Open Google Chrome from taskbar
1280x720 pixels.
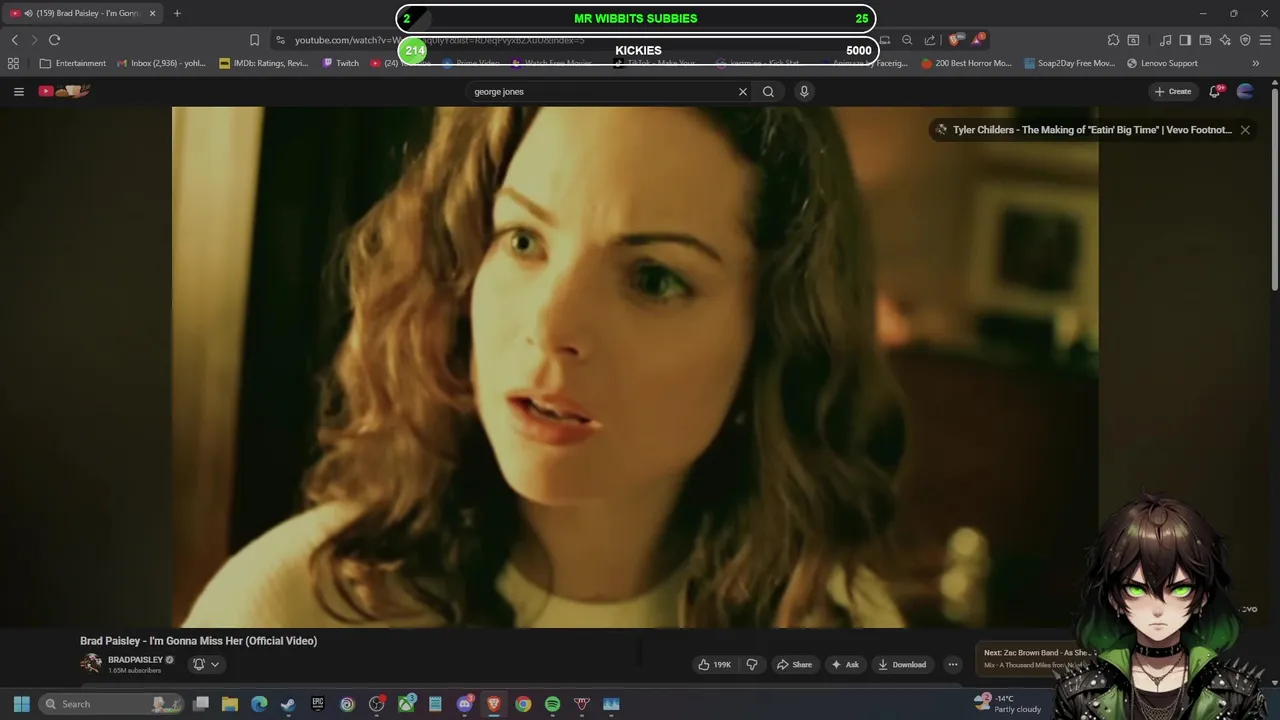point(523,704)
